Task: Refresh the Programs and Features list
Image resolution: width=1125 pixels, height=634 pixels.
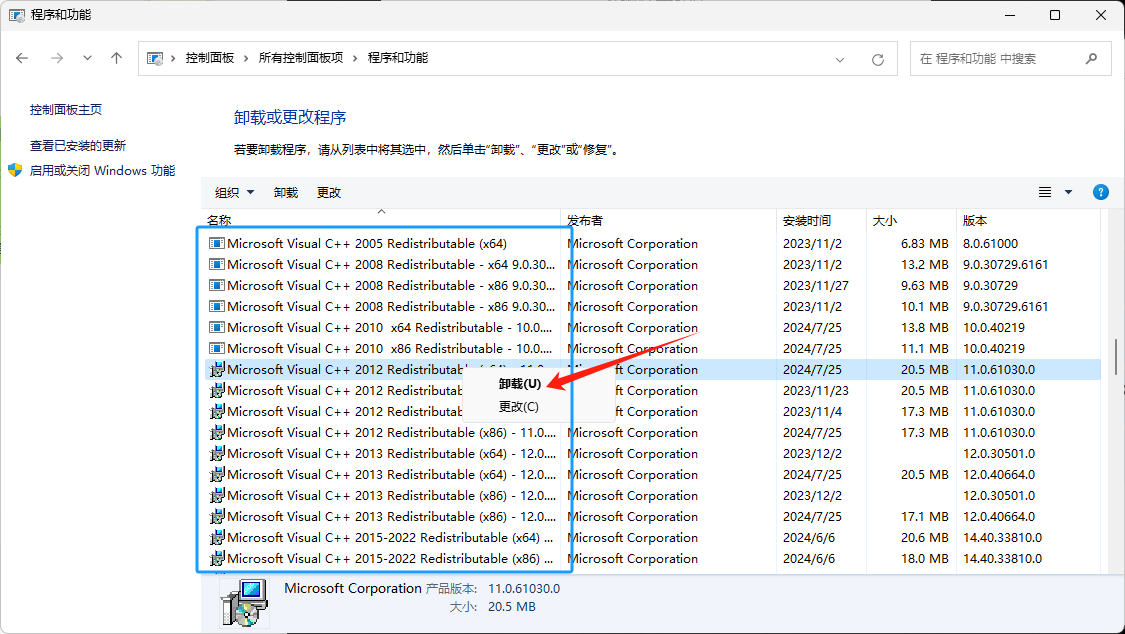Action: [x=877, y=60]
